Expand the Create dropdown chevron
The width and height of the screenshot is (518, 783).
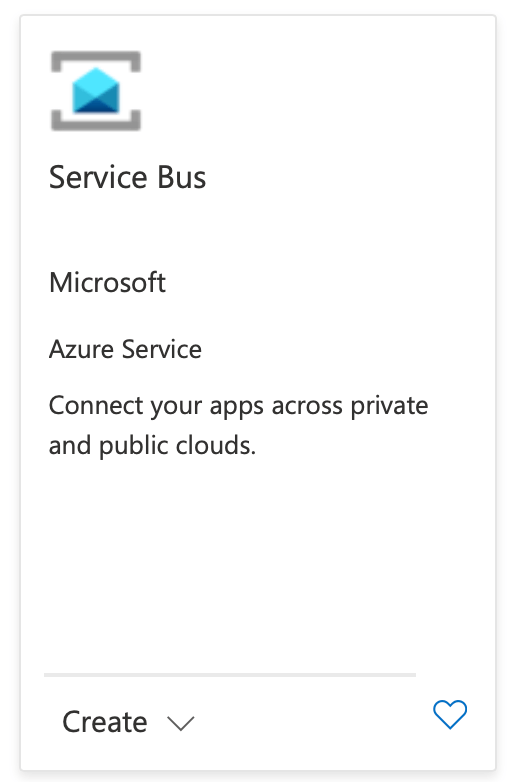180,723
